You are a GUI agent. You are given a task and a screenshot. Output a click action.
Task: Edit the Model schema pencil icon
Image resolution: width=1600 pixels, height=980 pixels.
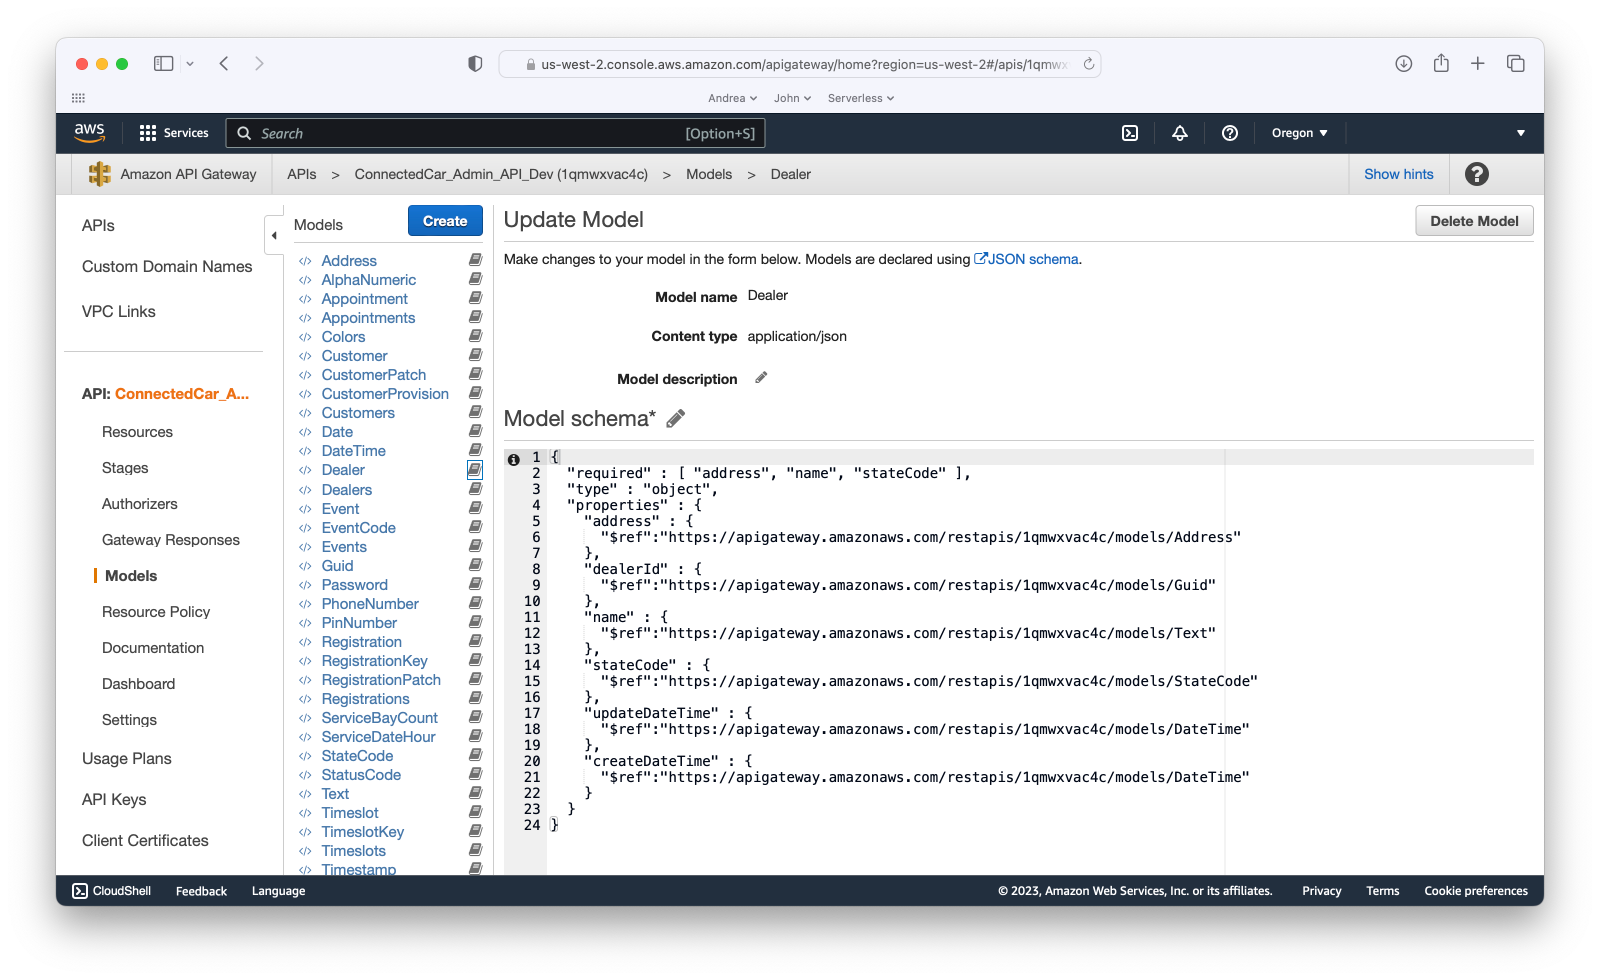click(676, 419)
